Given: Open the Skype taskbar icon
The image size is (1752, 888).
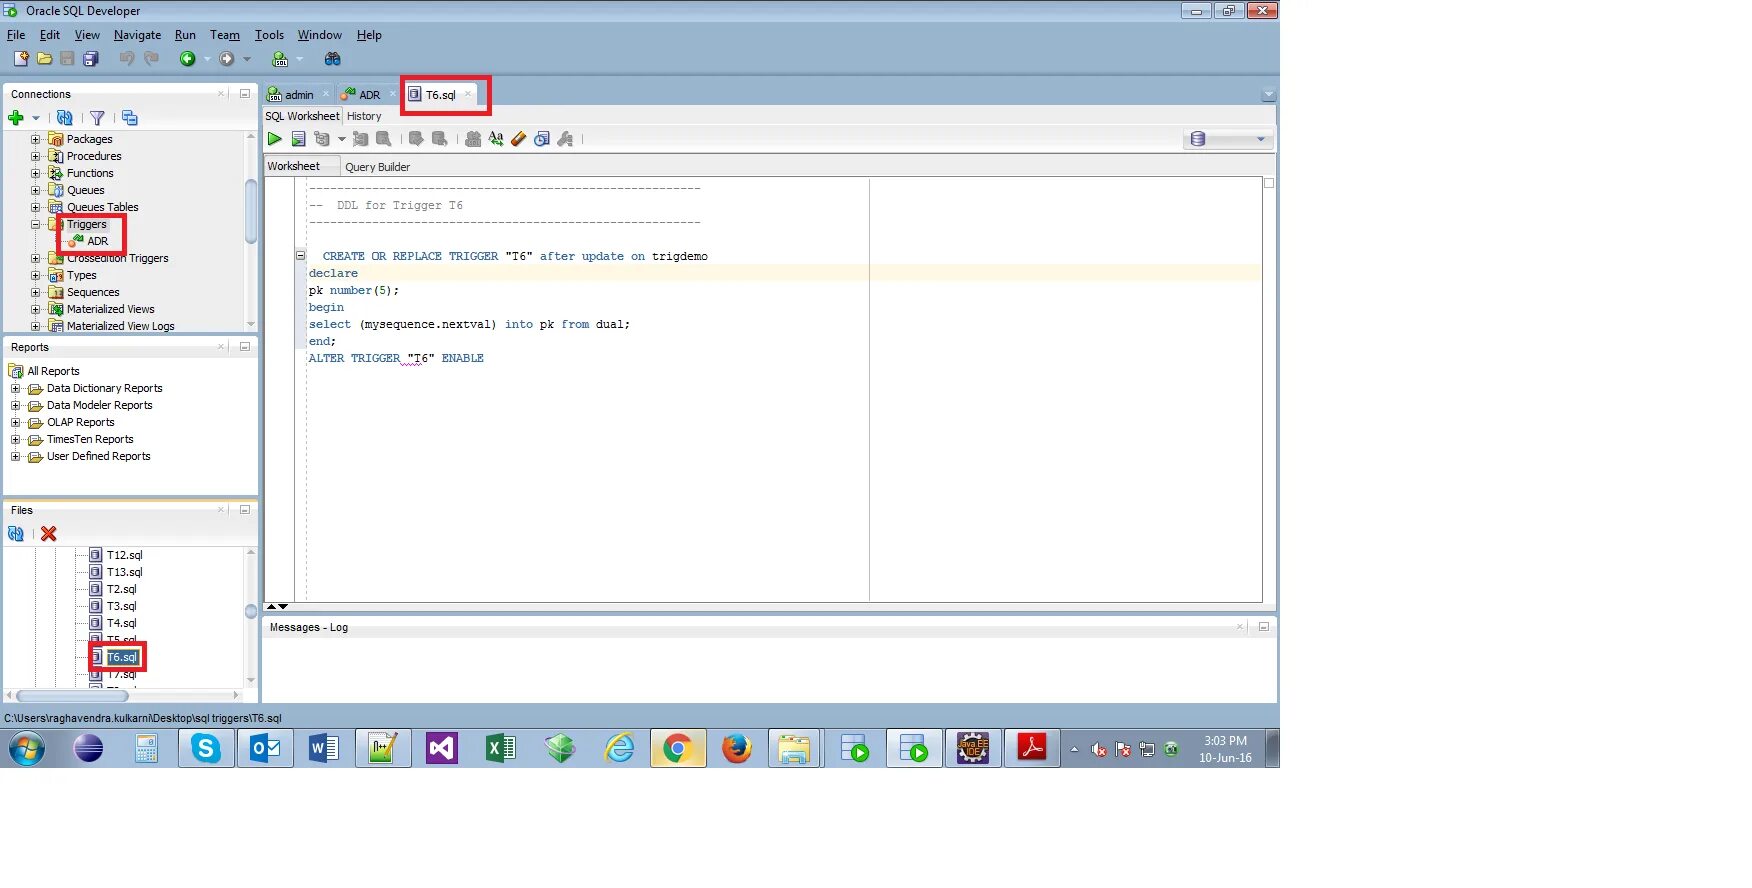Looking at the screenshot, I should pyautogui.click(x=206, y=748).
